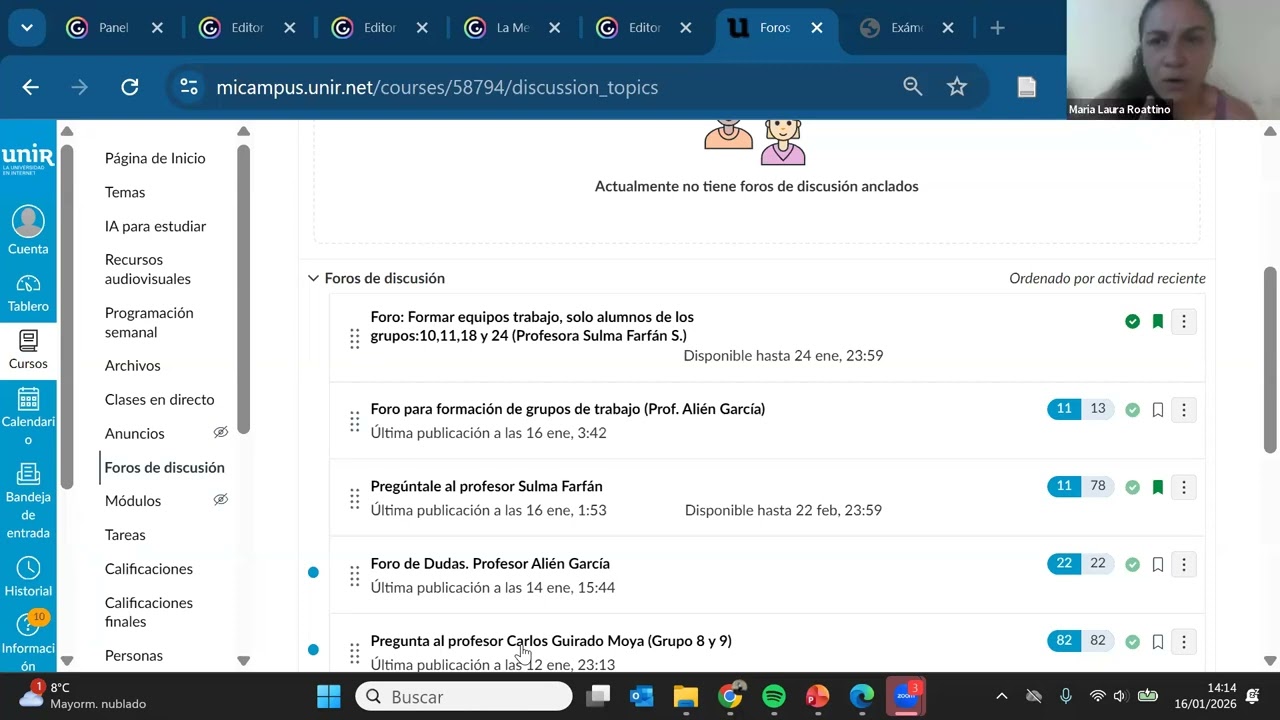1280x720 pixels.
Task: Open Foro: Formar equipos trabajo discussion
Action: point(532,326)
